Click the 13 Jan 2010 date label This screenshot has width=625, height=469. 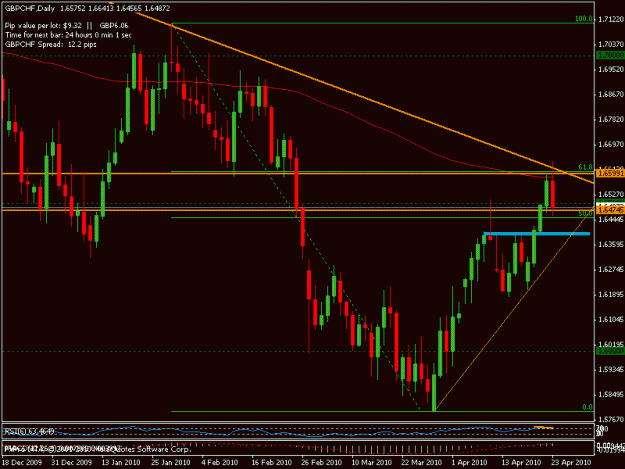click(x=121, y=462)
